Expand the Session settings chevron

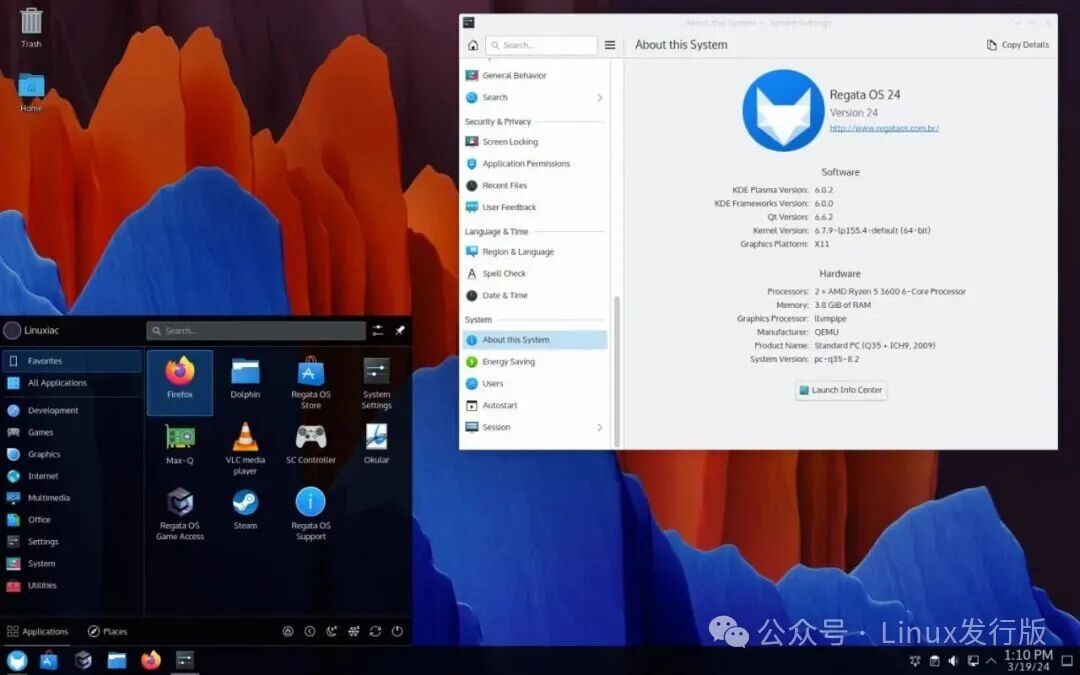[600, 427]
